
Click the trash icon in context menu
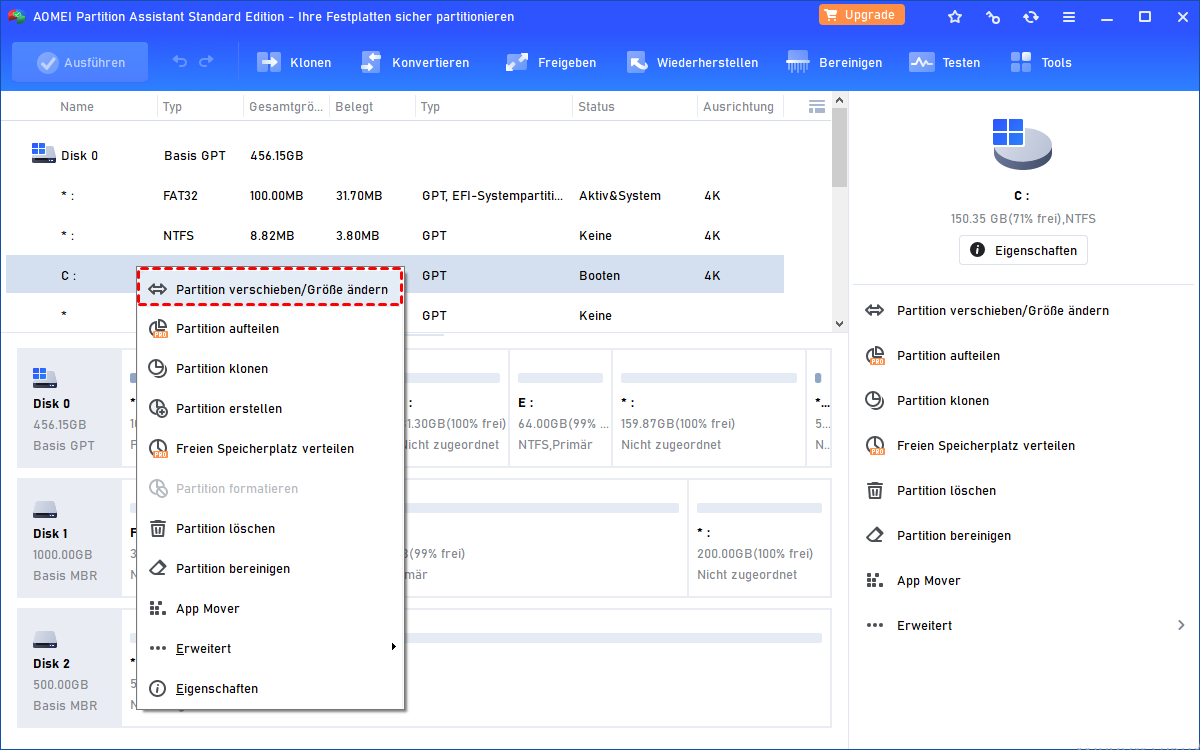(x=157, y=528)
